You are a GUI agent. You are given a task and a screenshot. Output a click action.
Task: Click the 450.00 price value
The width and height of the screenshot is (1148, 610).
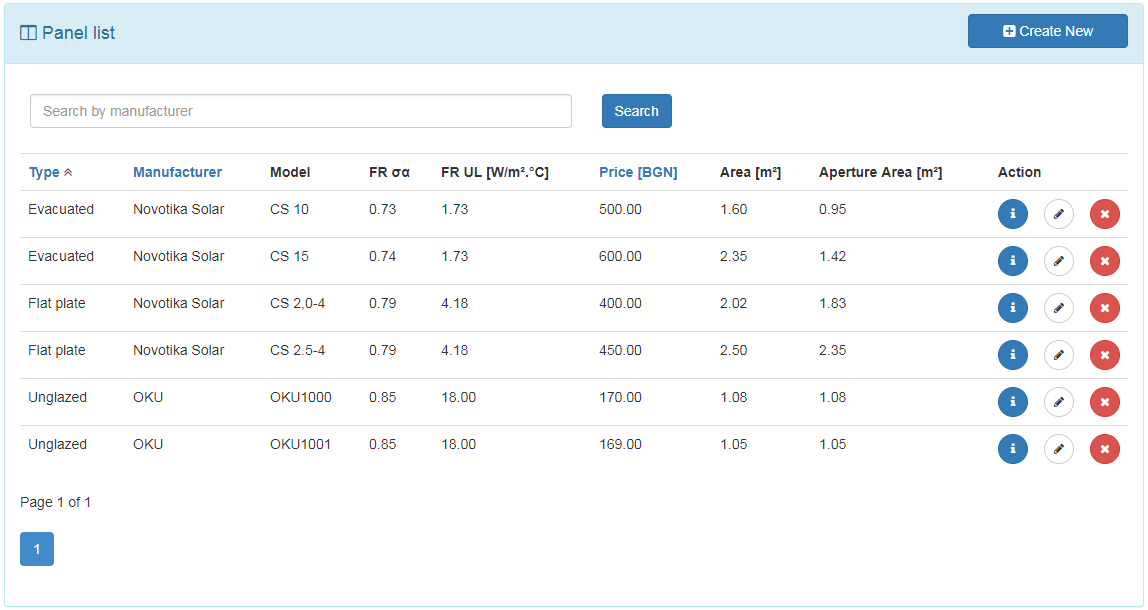pyautogui.click(x=620, y=350)
